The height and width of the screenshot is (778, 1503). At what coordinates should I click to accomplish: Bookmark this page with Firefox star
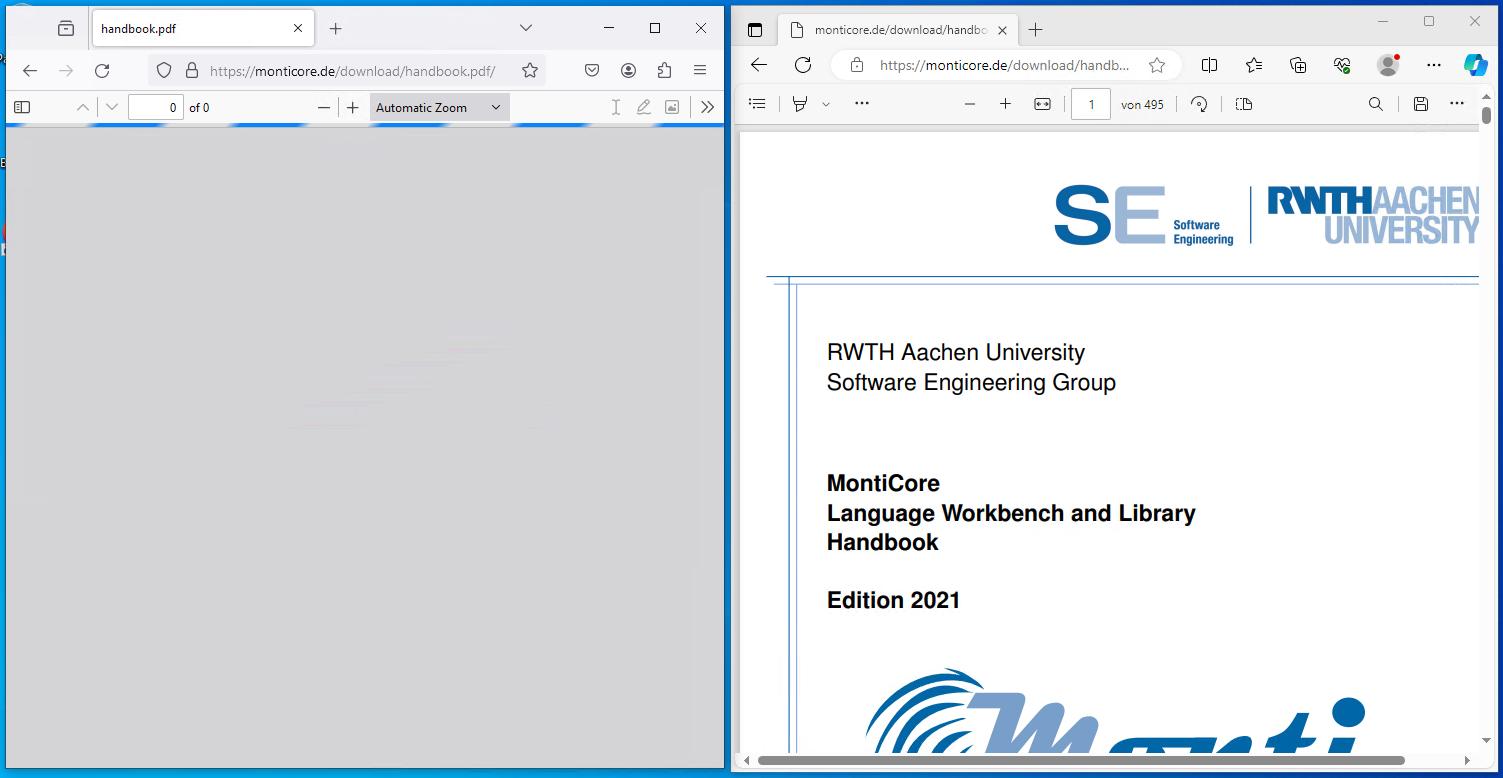[530, 70]
